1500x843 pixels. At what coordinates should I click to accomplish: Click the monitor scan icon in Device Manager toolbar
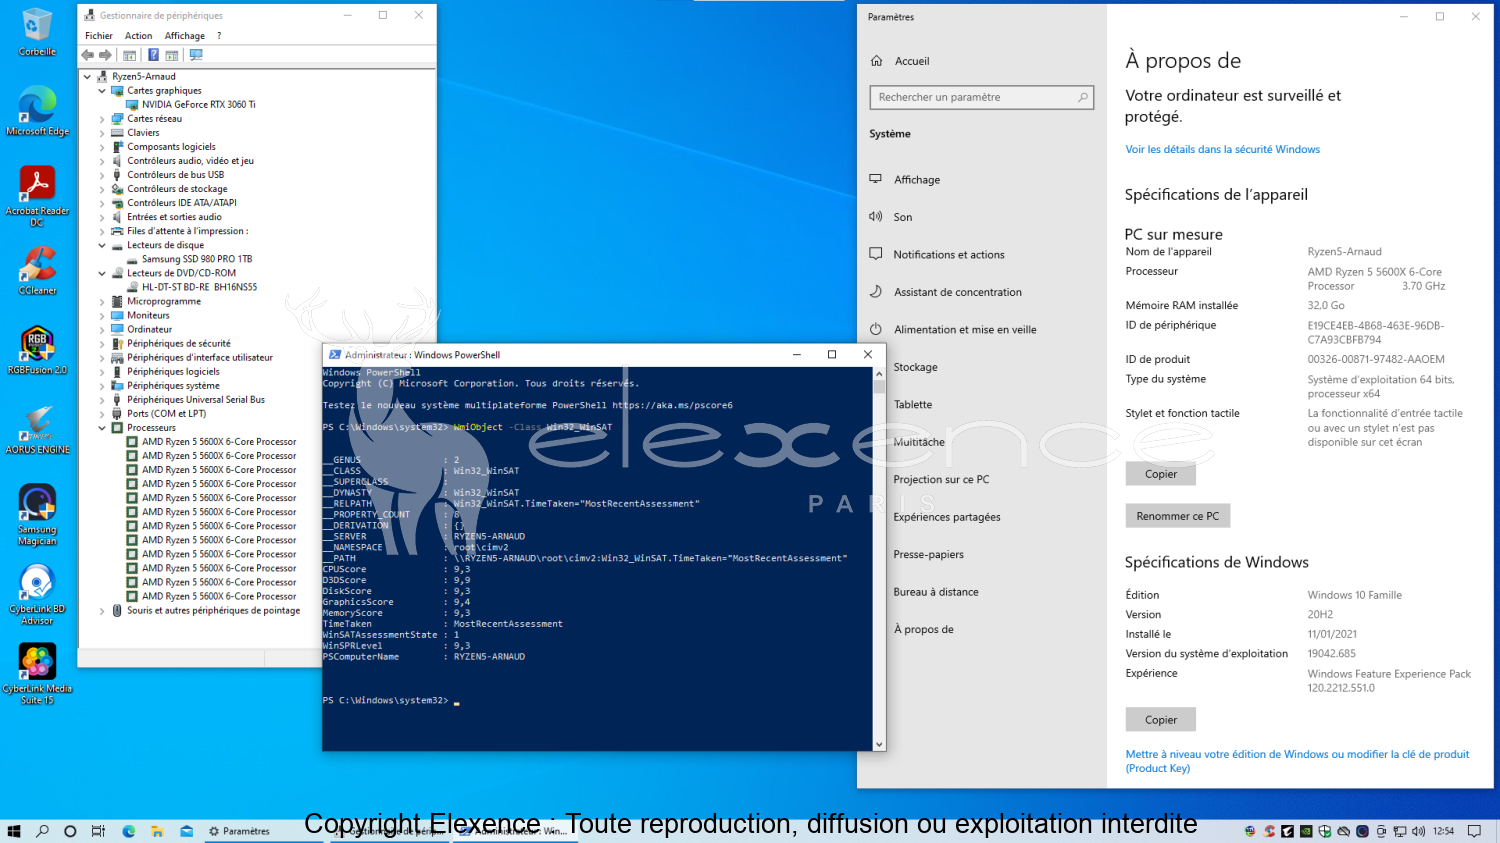(196, 55)
